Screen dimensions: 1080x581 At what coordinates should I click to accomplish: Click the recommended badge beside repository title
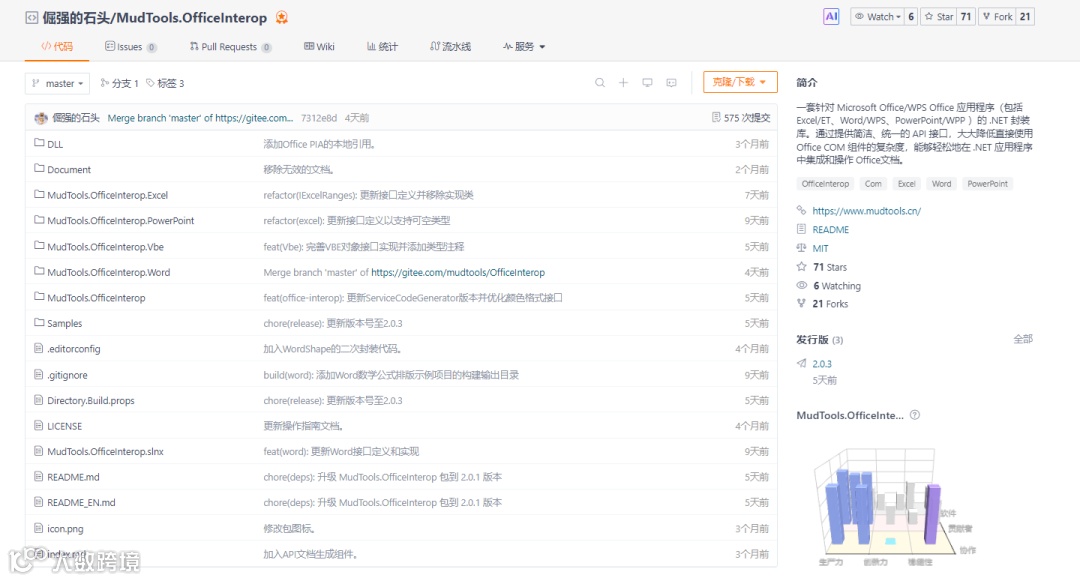282,18
